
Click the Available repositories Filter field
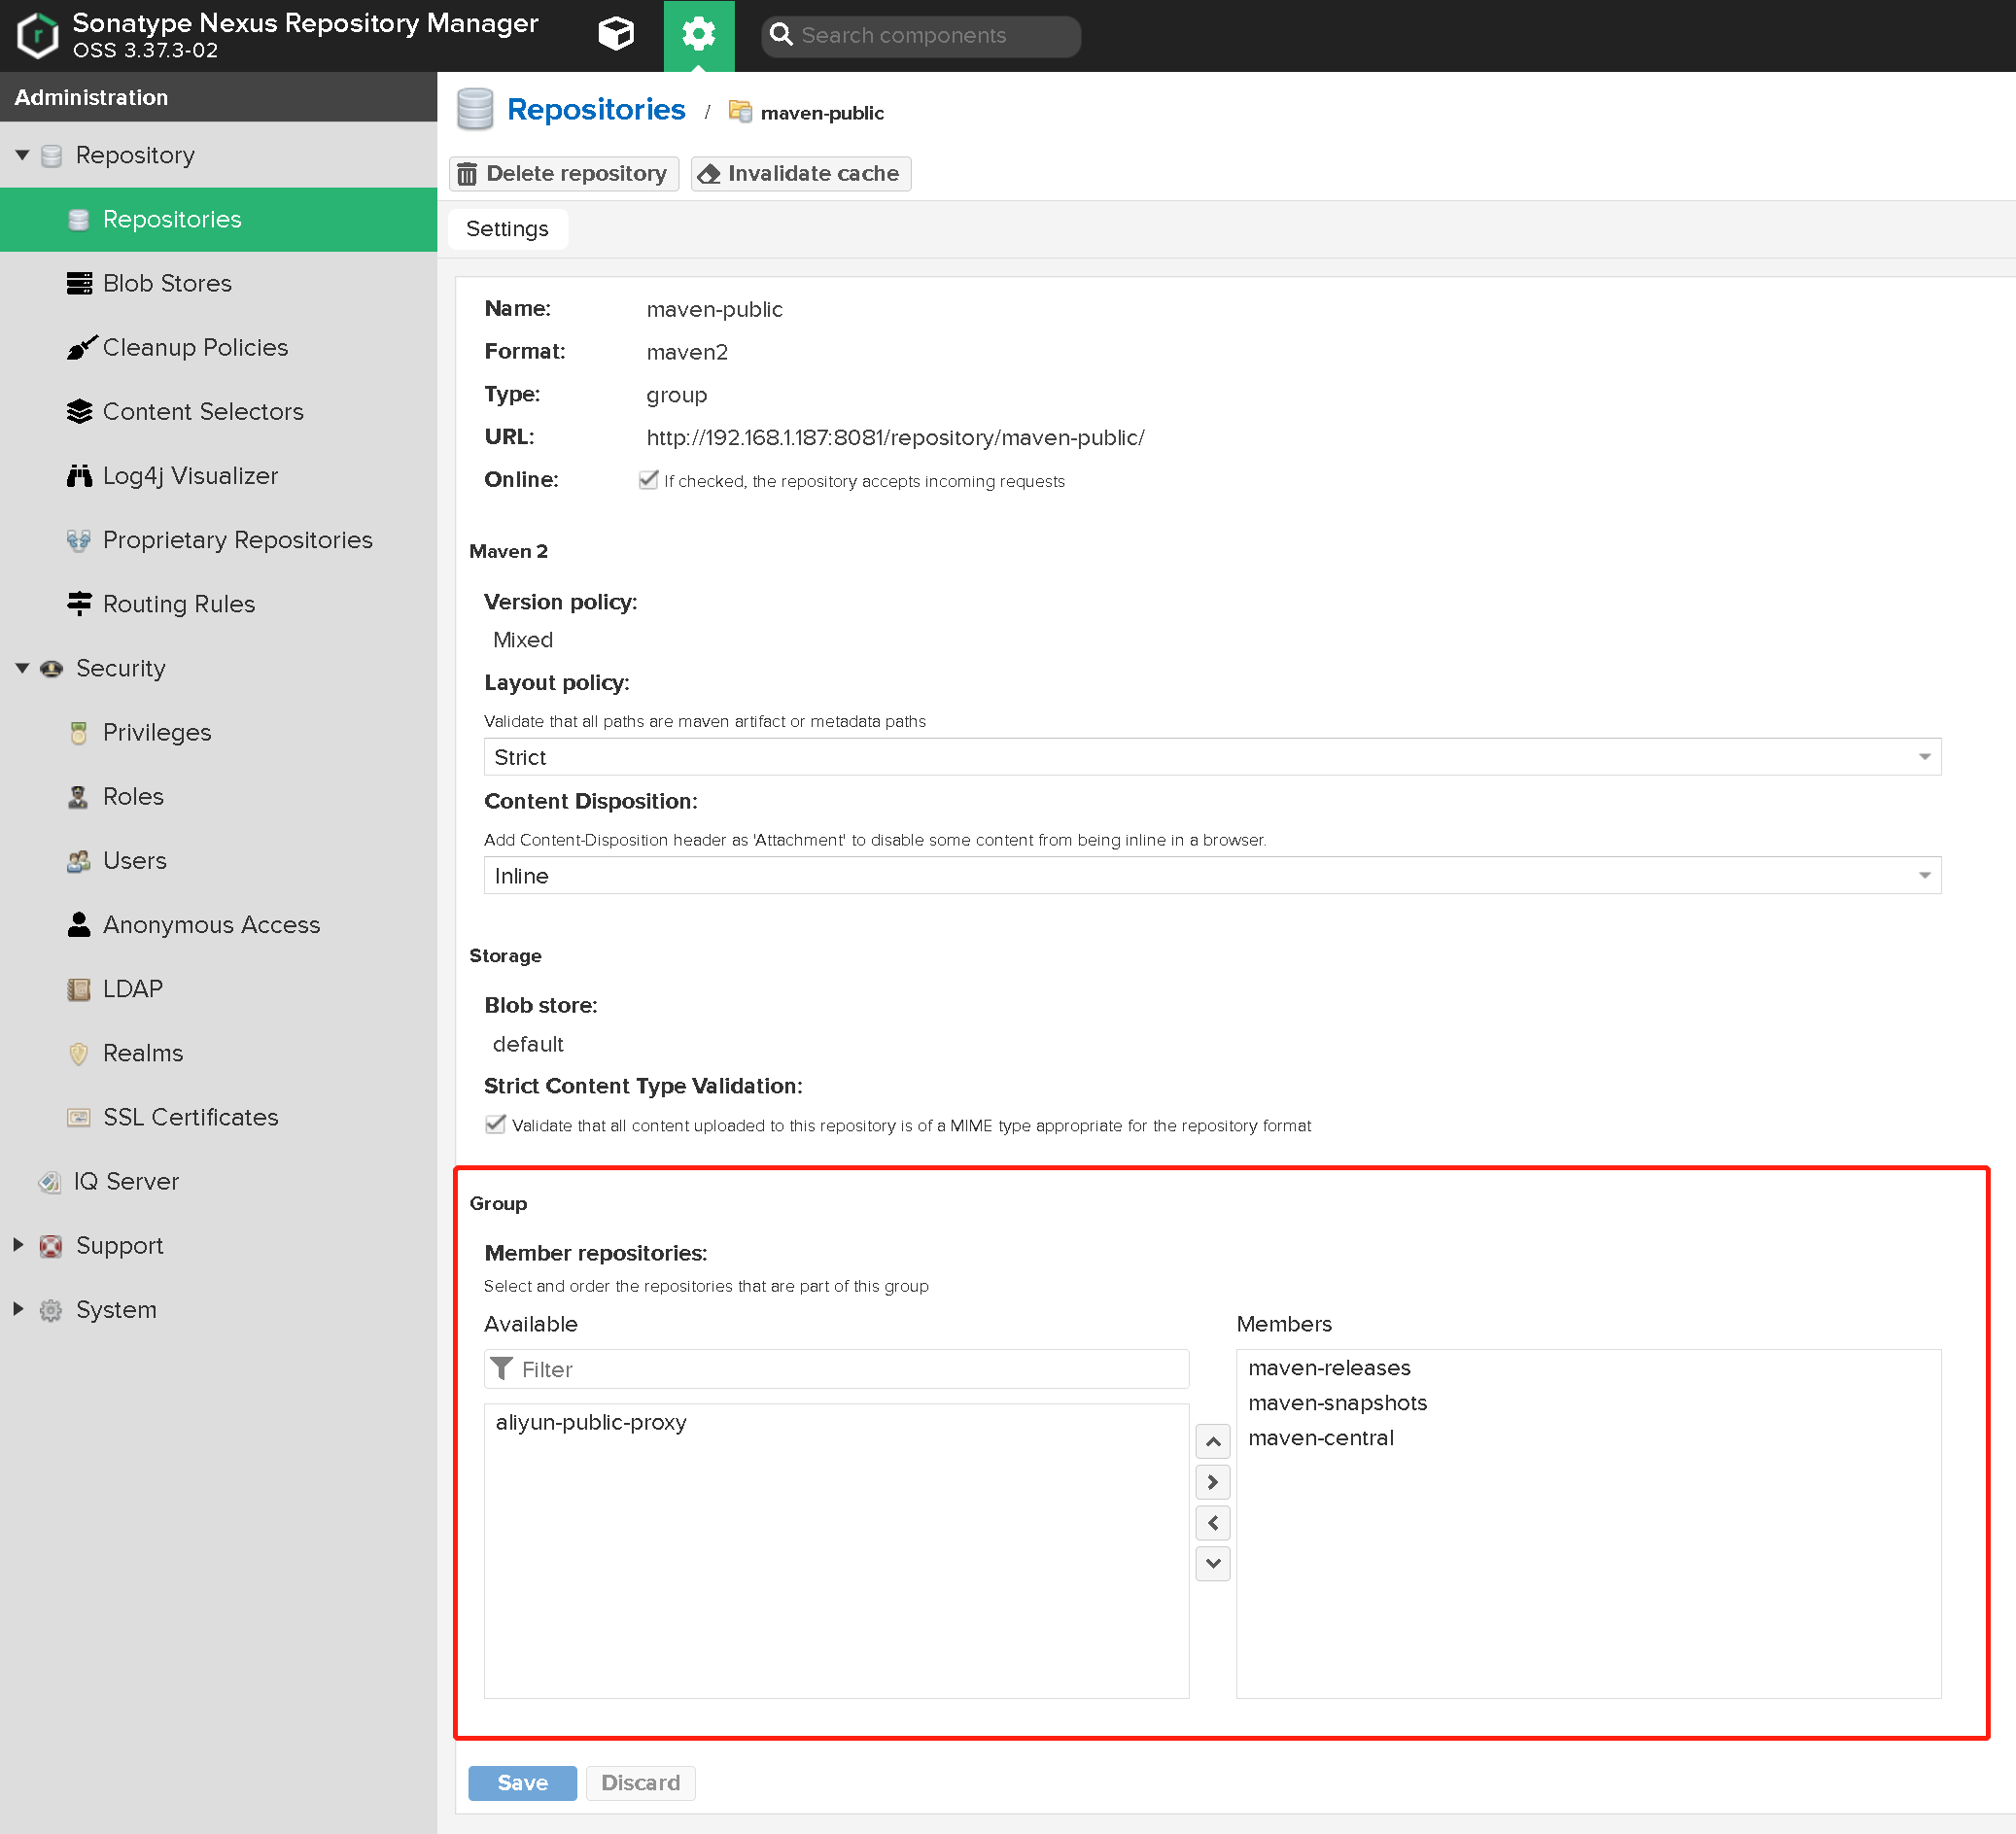click(x=836, y=1369)
